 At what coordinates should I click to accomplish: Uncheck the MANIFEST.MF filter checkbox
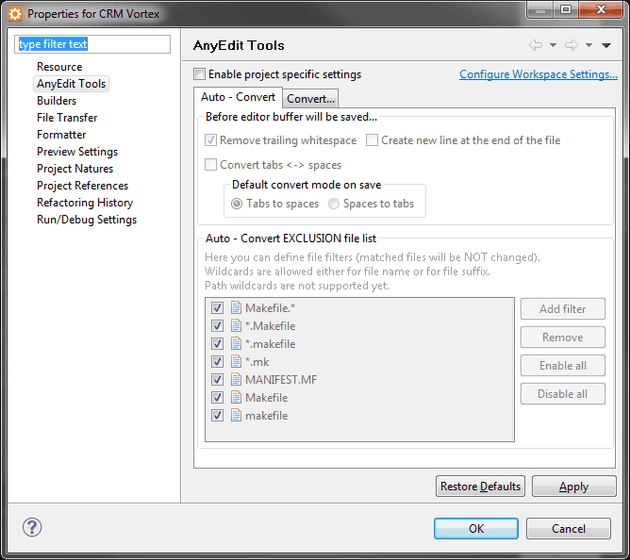point(217,380)
